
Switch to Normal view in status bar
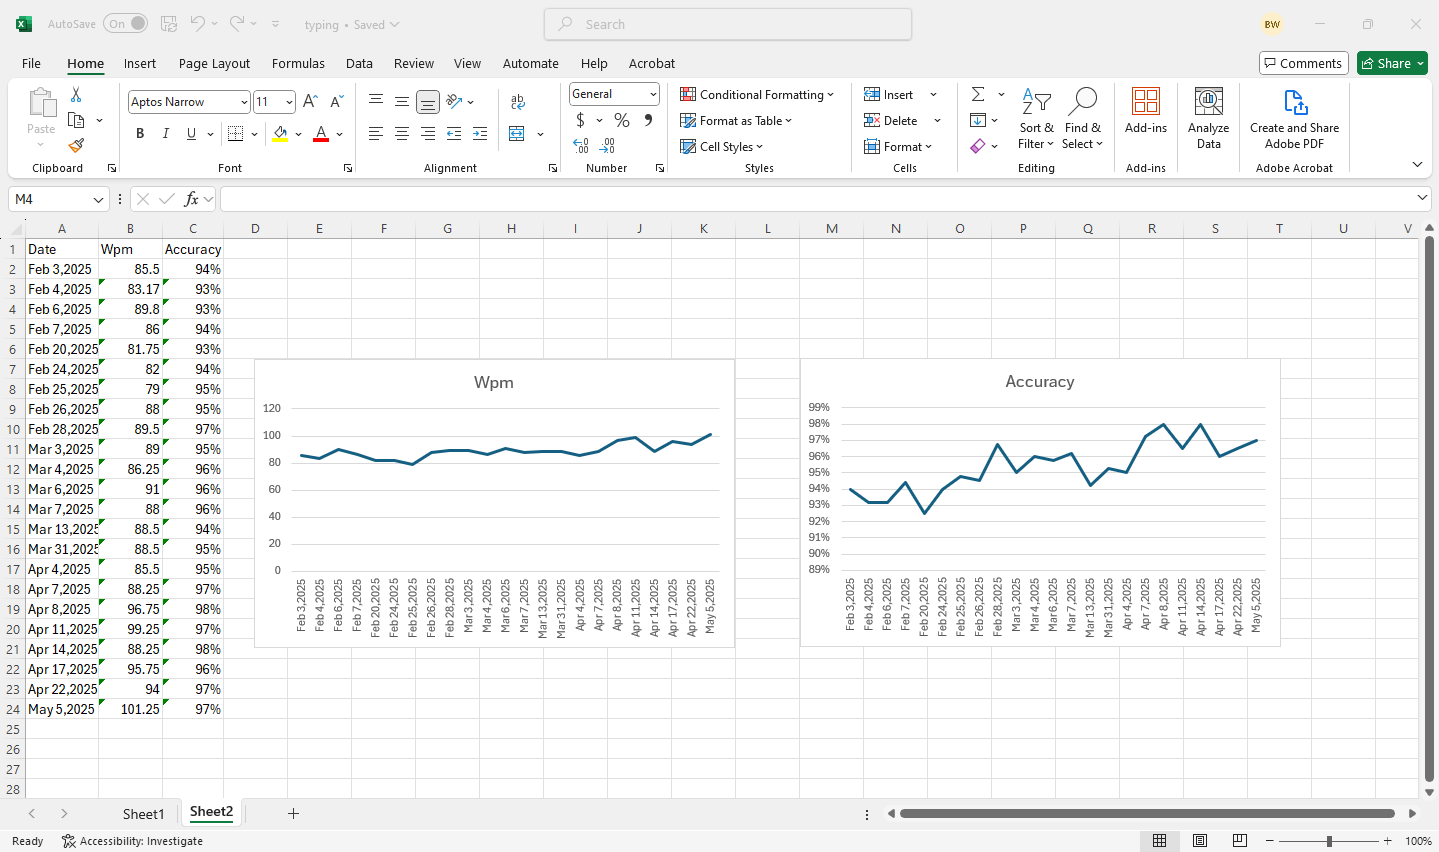(1160, 841)
